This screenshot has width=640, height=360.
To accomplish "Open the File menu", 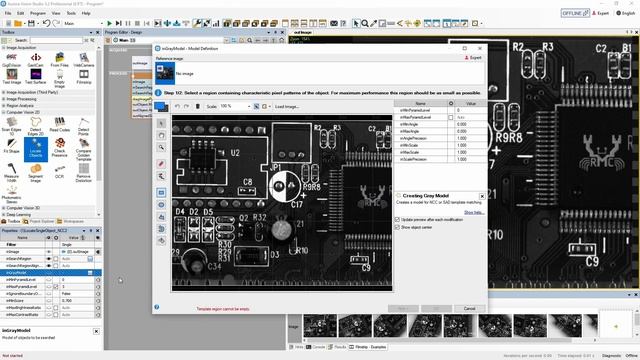I will pos(8,13).
